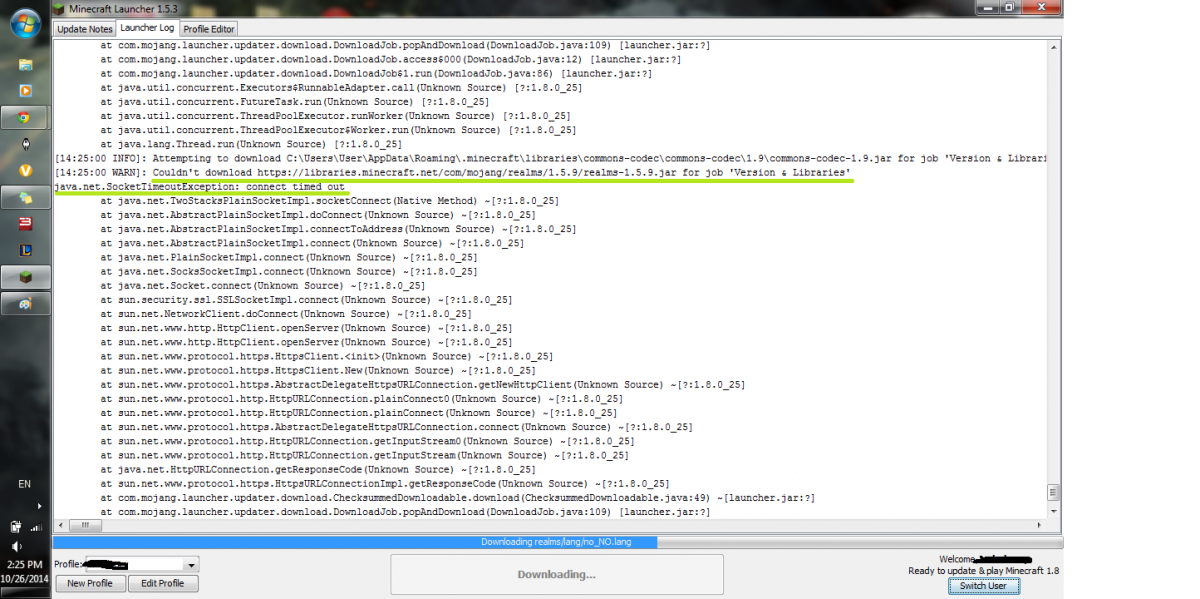Click the blue L taskbar icon

25,250
